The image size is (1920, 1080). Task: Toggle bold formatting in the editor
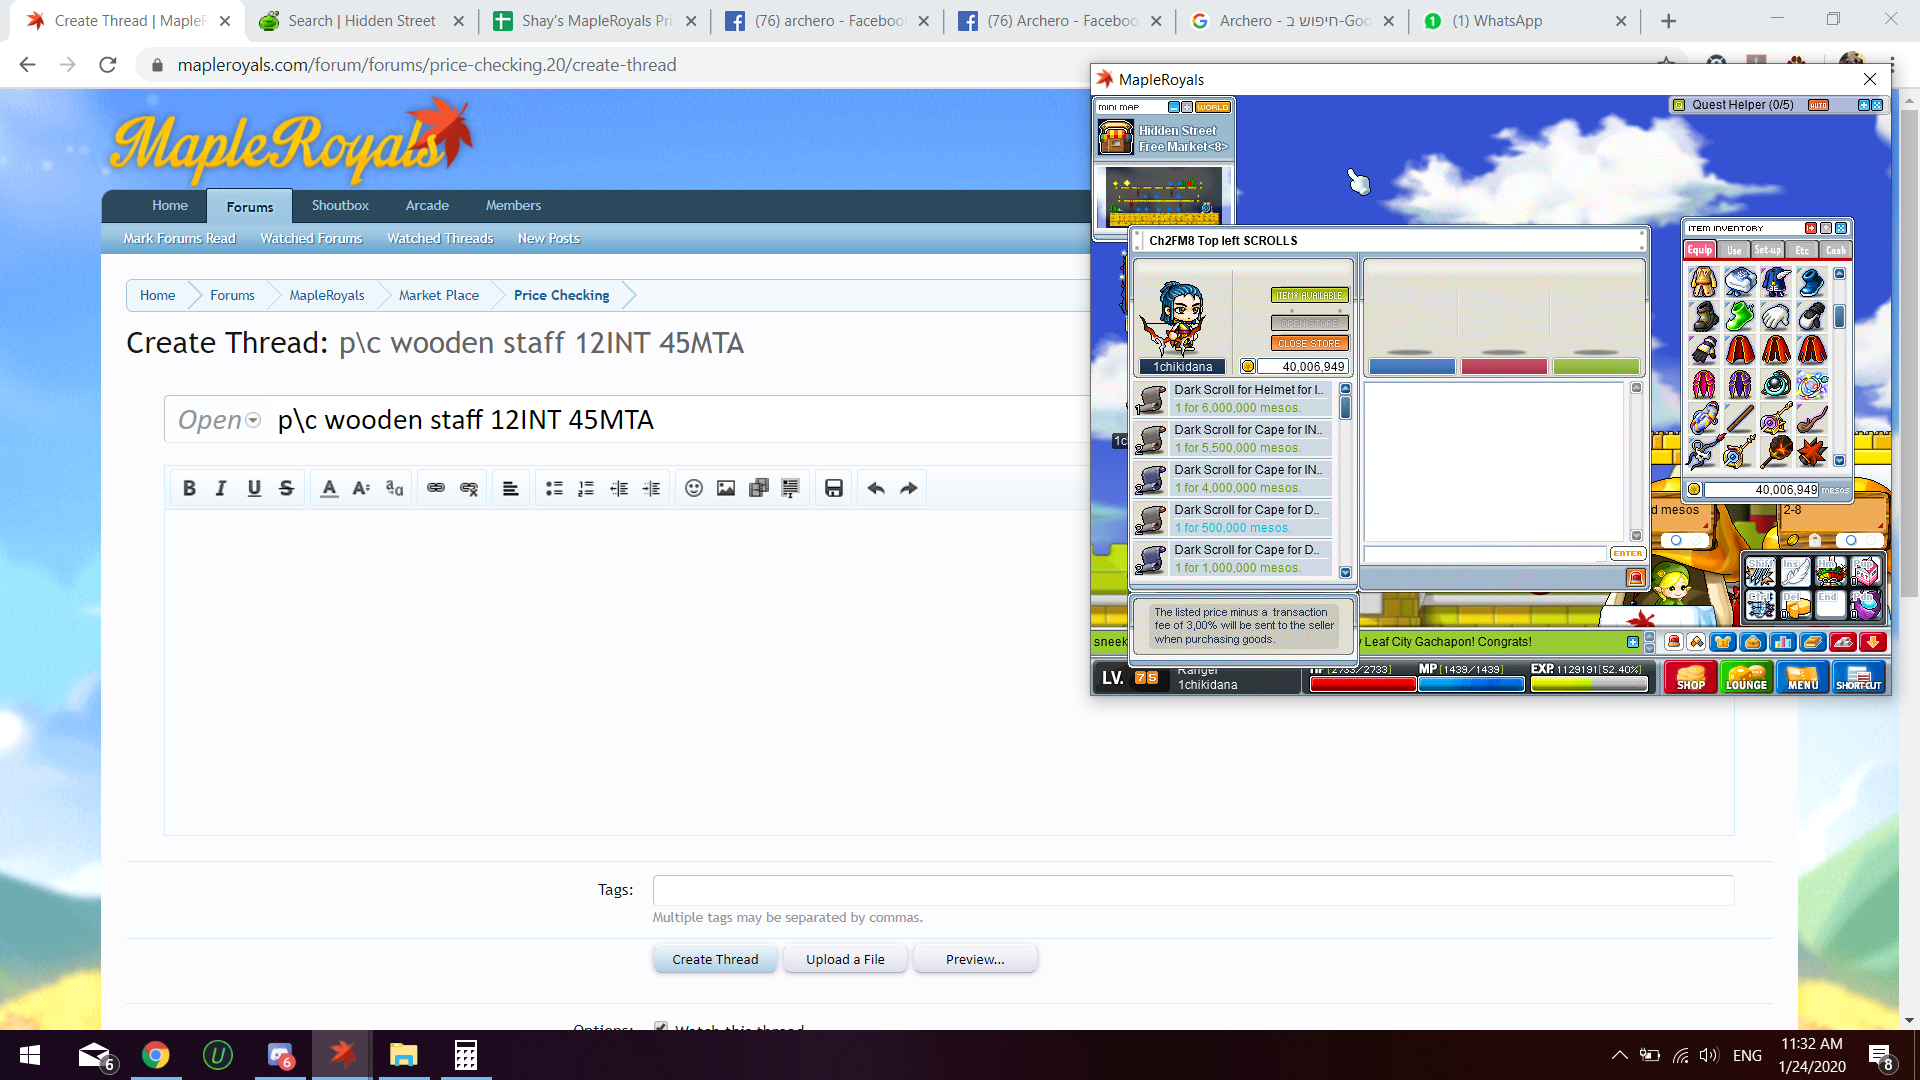[x=189, y=488]
